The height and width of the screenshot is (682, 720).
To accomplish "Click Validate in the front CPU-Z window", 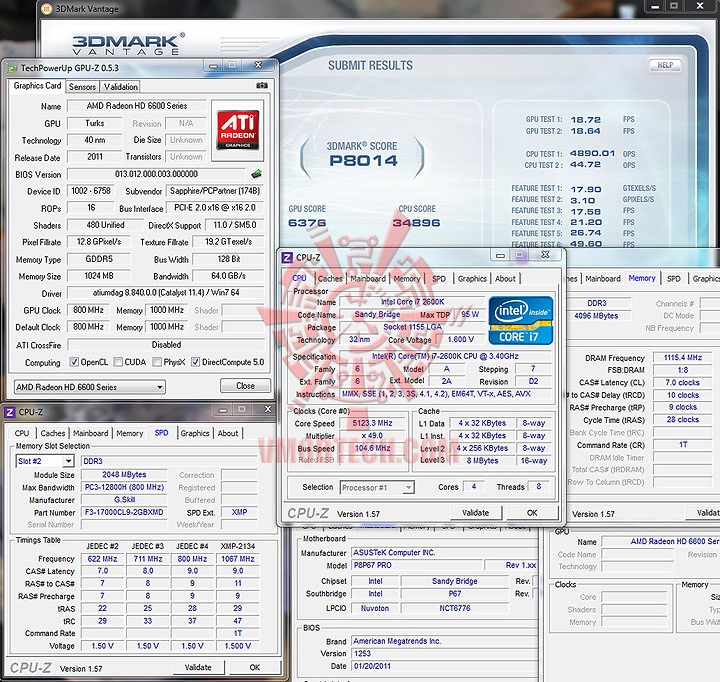I will point(476,513).
